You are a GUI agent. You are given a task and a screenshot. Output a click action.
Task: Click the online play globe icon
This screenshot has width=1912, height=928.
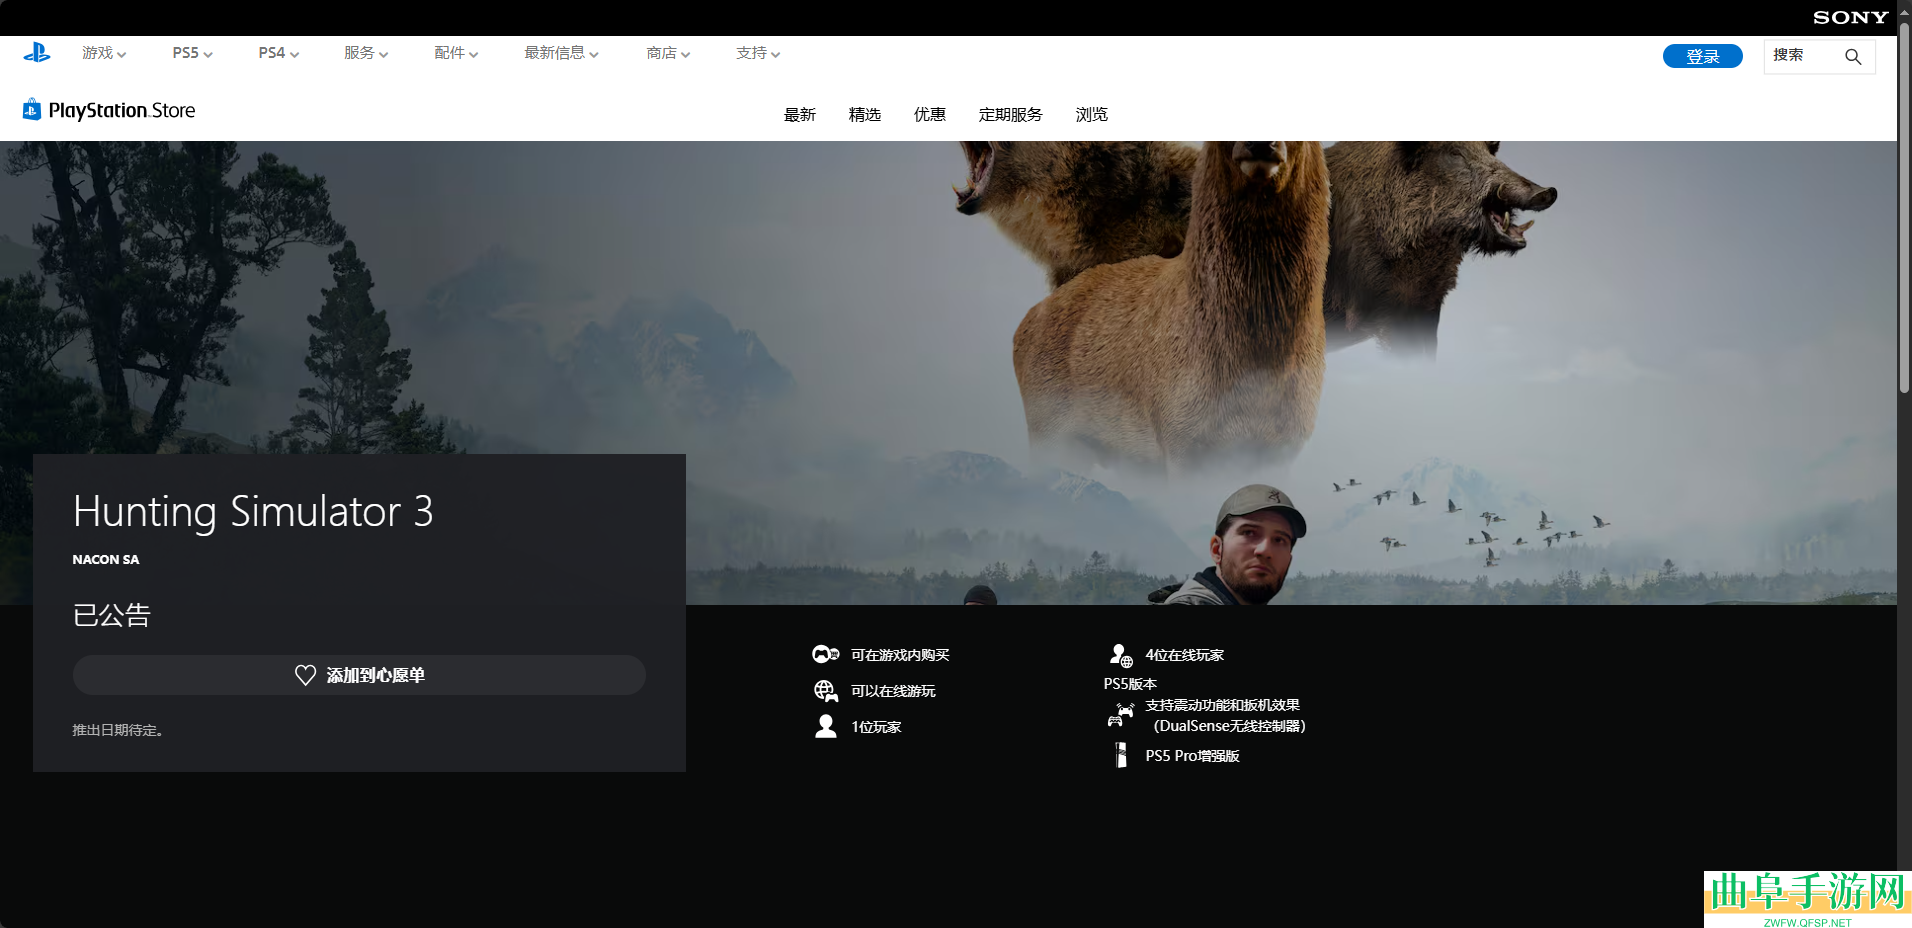pos(825,691)
